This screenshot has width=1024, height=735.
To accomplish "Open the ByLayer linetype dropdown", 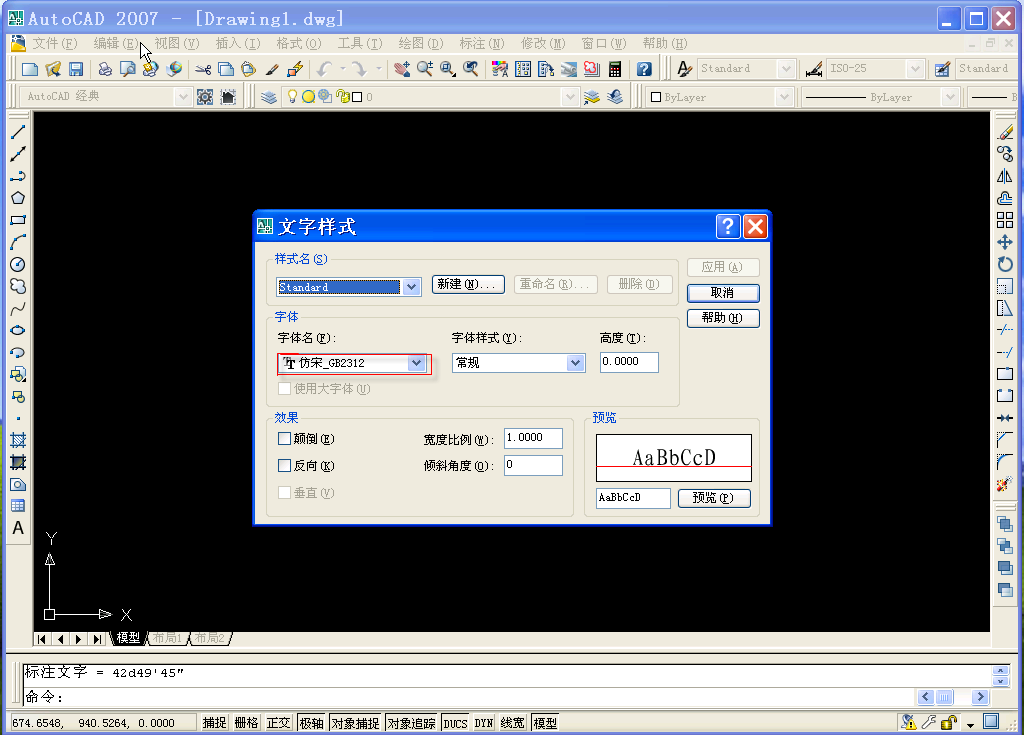I will (x=950, y=97).
